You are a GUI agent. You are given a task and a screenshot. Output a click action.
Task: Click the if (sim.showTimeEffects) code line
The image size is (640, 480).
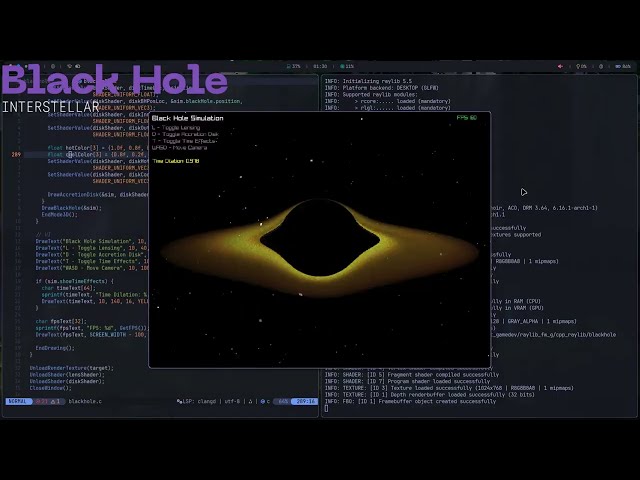[75, 281]
